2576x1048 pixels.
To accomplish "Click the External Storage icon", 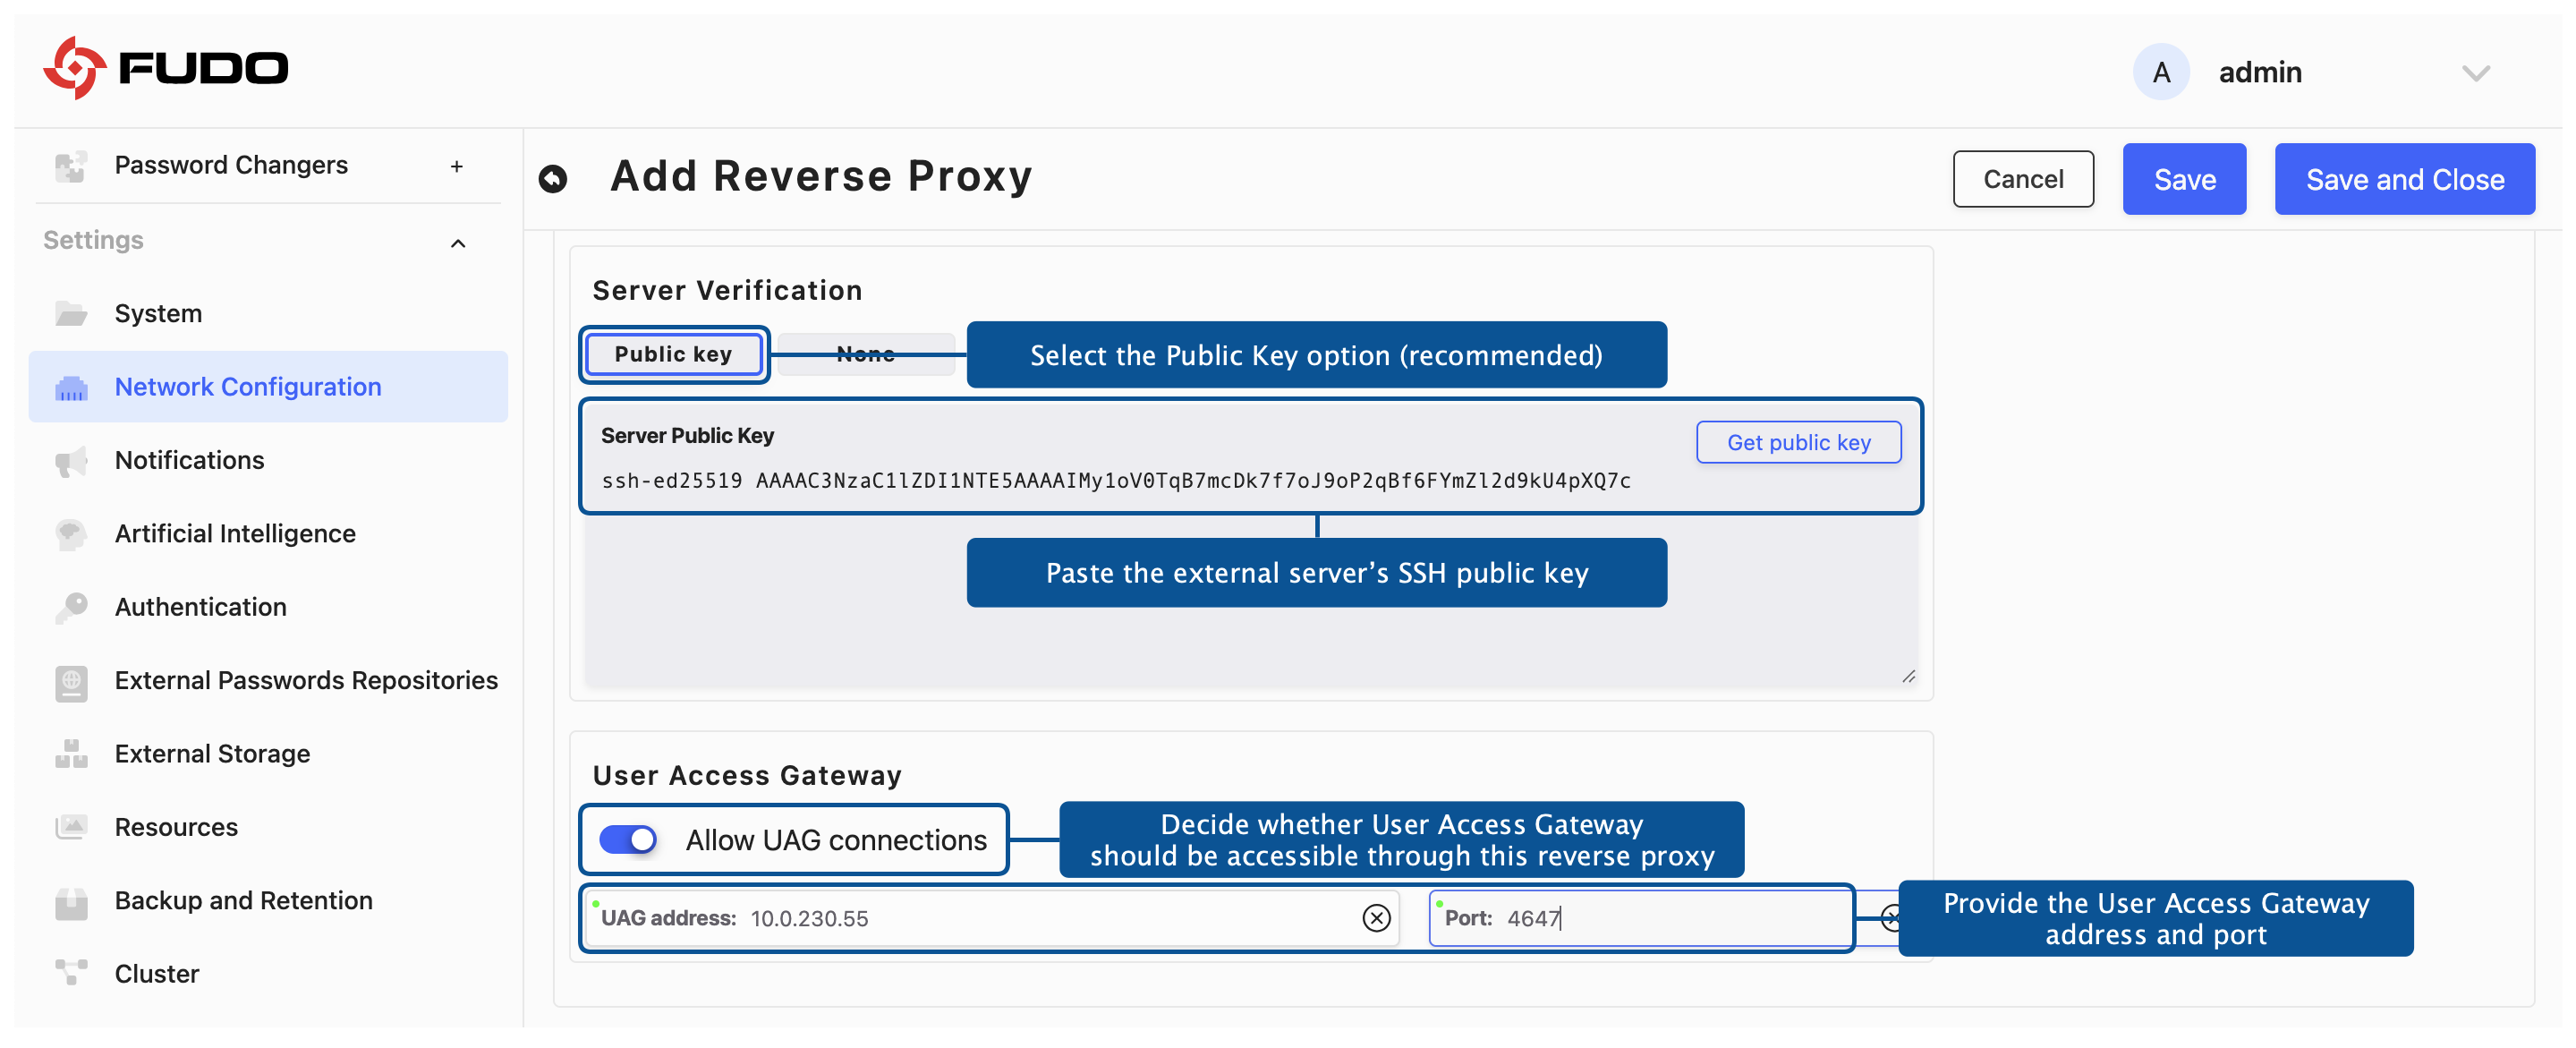I will 71,754.
